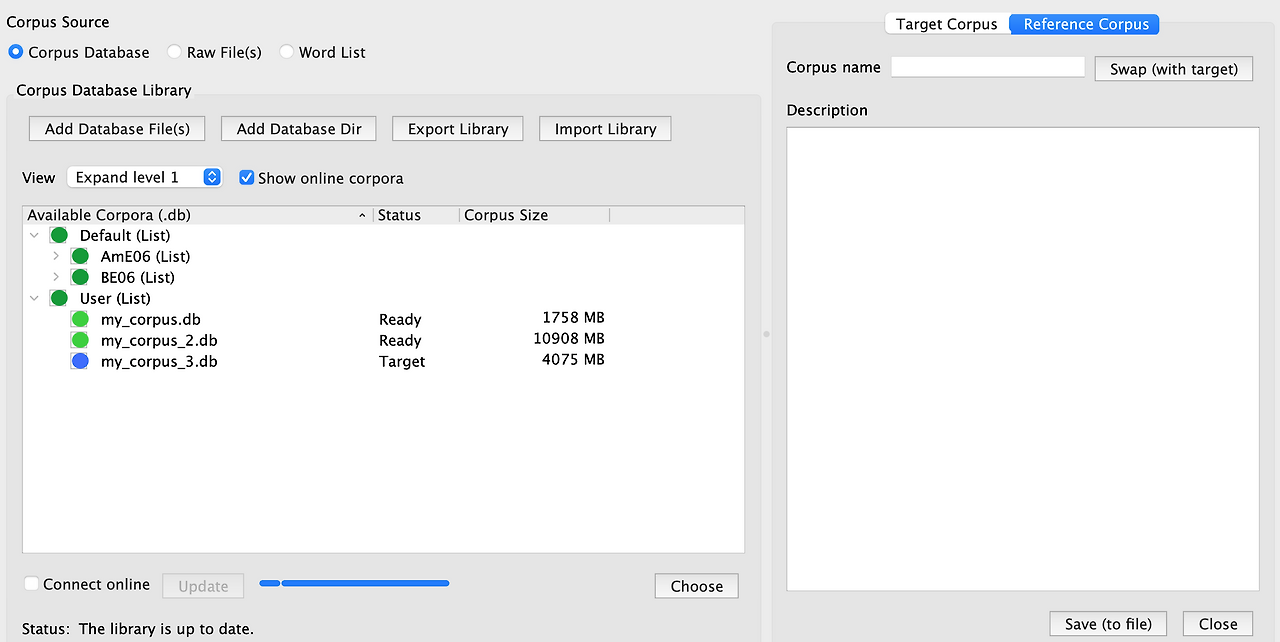Click the green status dot for Default (List)
1280x642 pixels.
point(59,235)
